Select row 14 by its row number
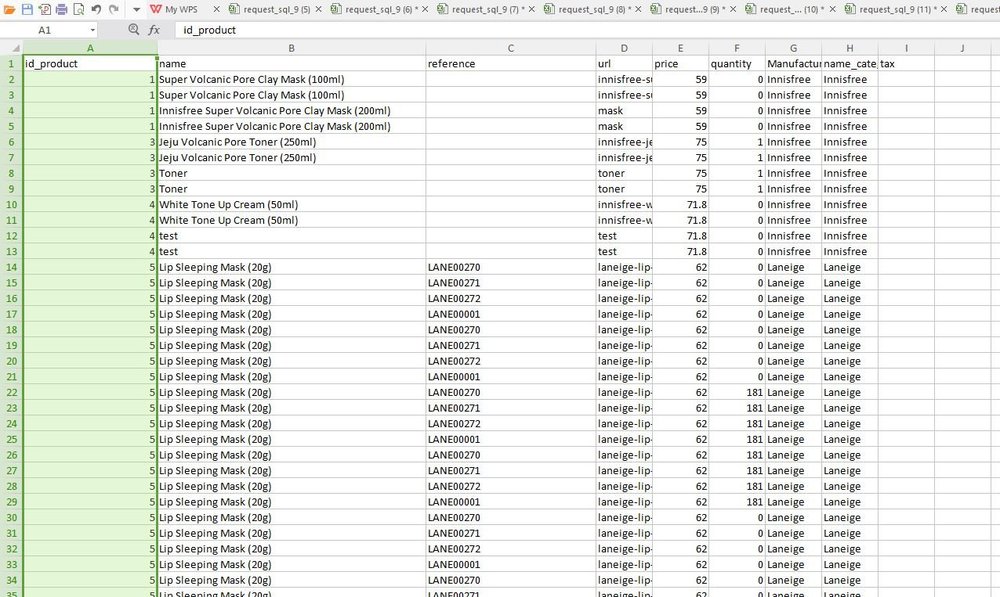The width and height of the screenshot is (1000, 597). pos(10,267)
